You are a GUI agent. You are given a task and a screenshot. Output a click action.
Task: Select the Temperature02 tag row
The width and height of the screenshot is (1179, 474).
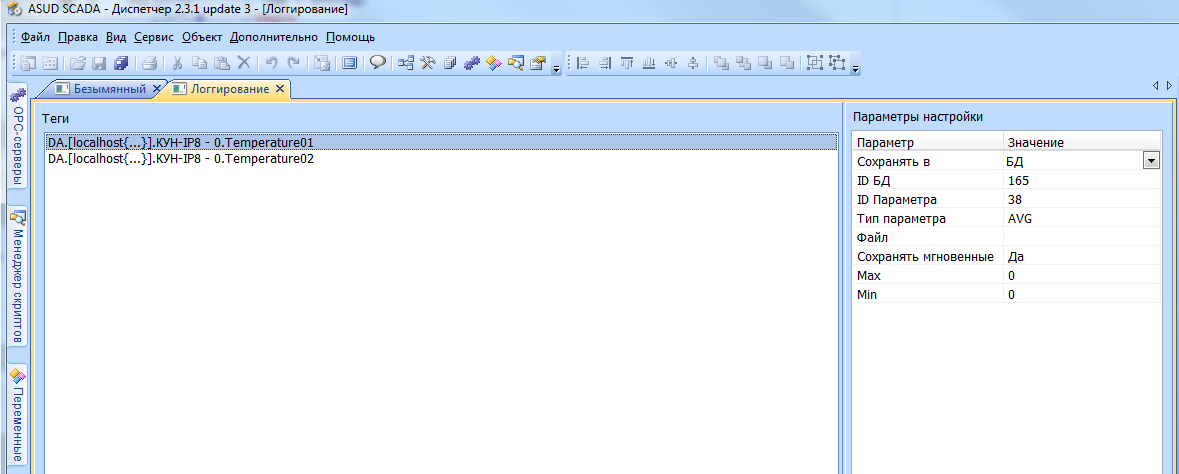(x=181, y=158)
